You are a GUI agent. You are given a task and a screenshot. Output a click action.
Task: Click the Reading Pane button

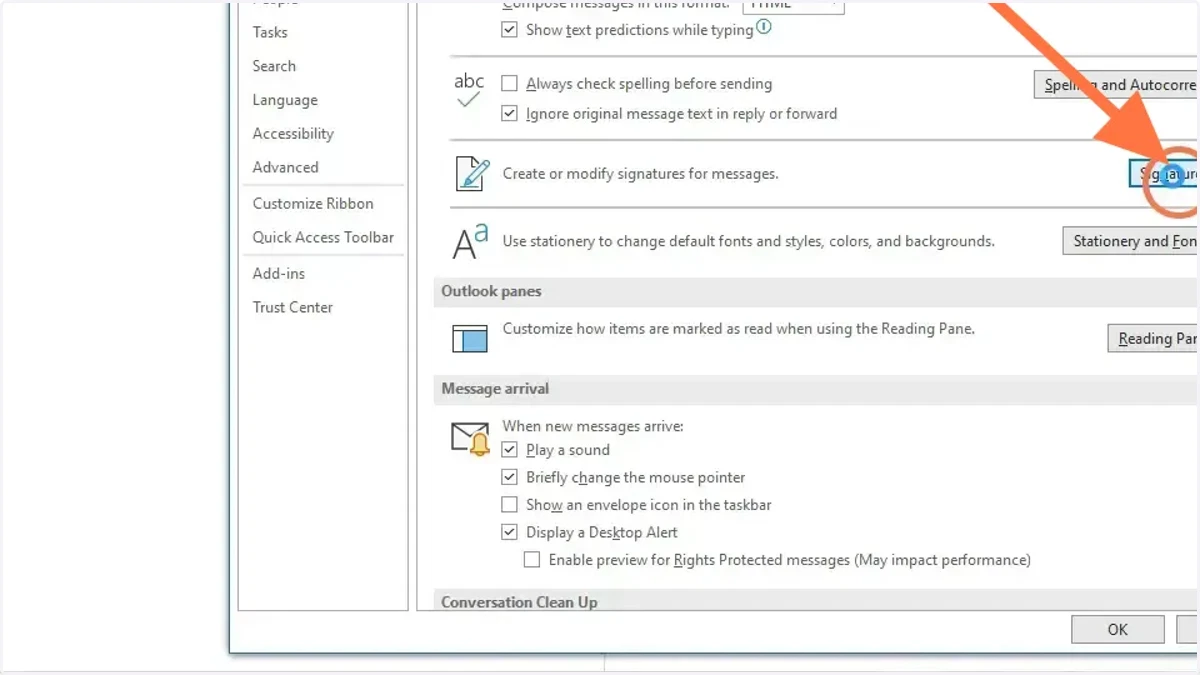coord(1153,339)
